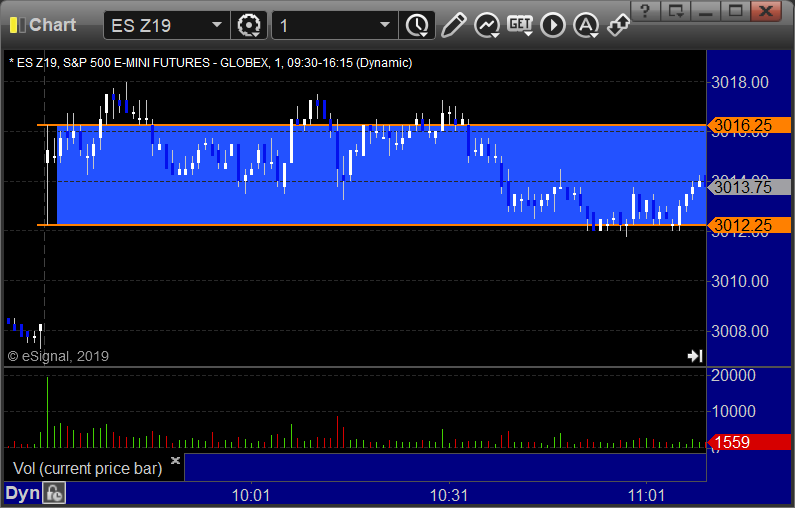This screenshot has width=795, height=508.
Task: Click the help question mark button
Action: [645, 11]
